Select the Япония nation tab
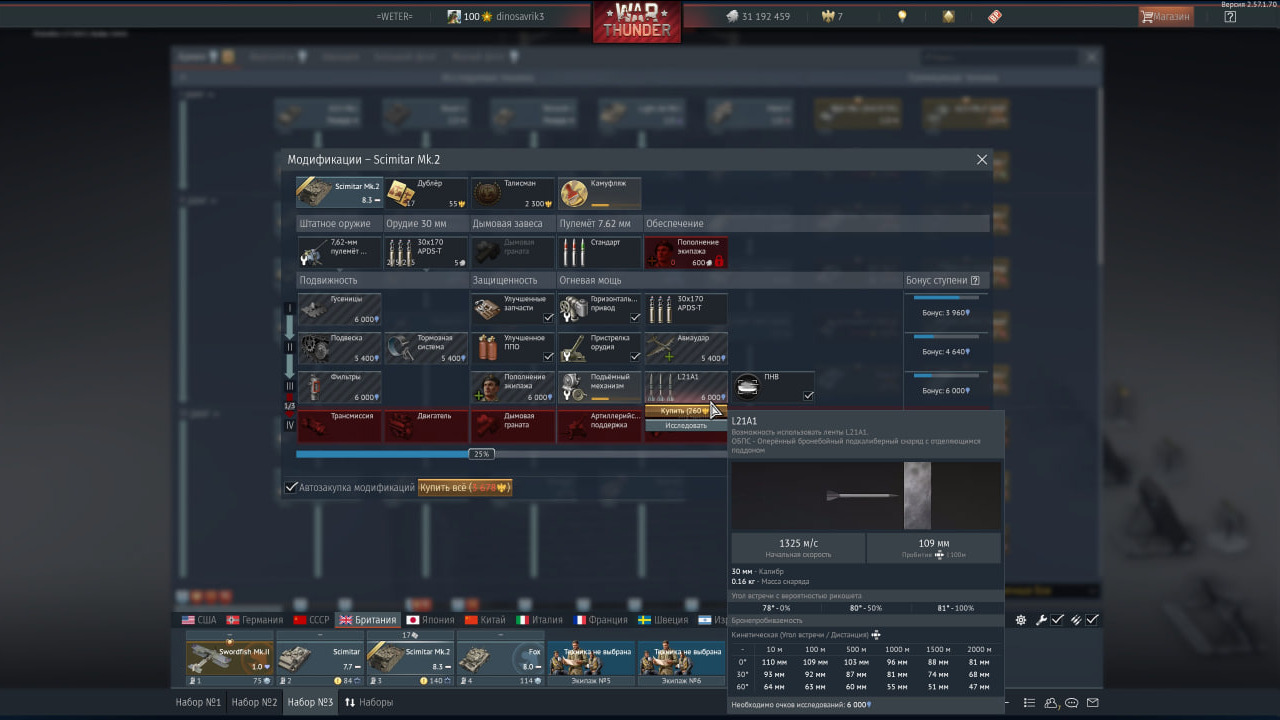1280x720 pixels. click(x=430, y=620)
